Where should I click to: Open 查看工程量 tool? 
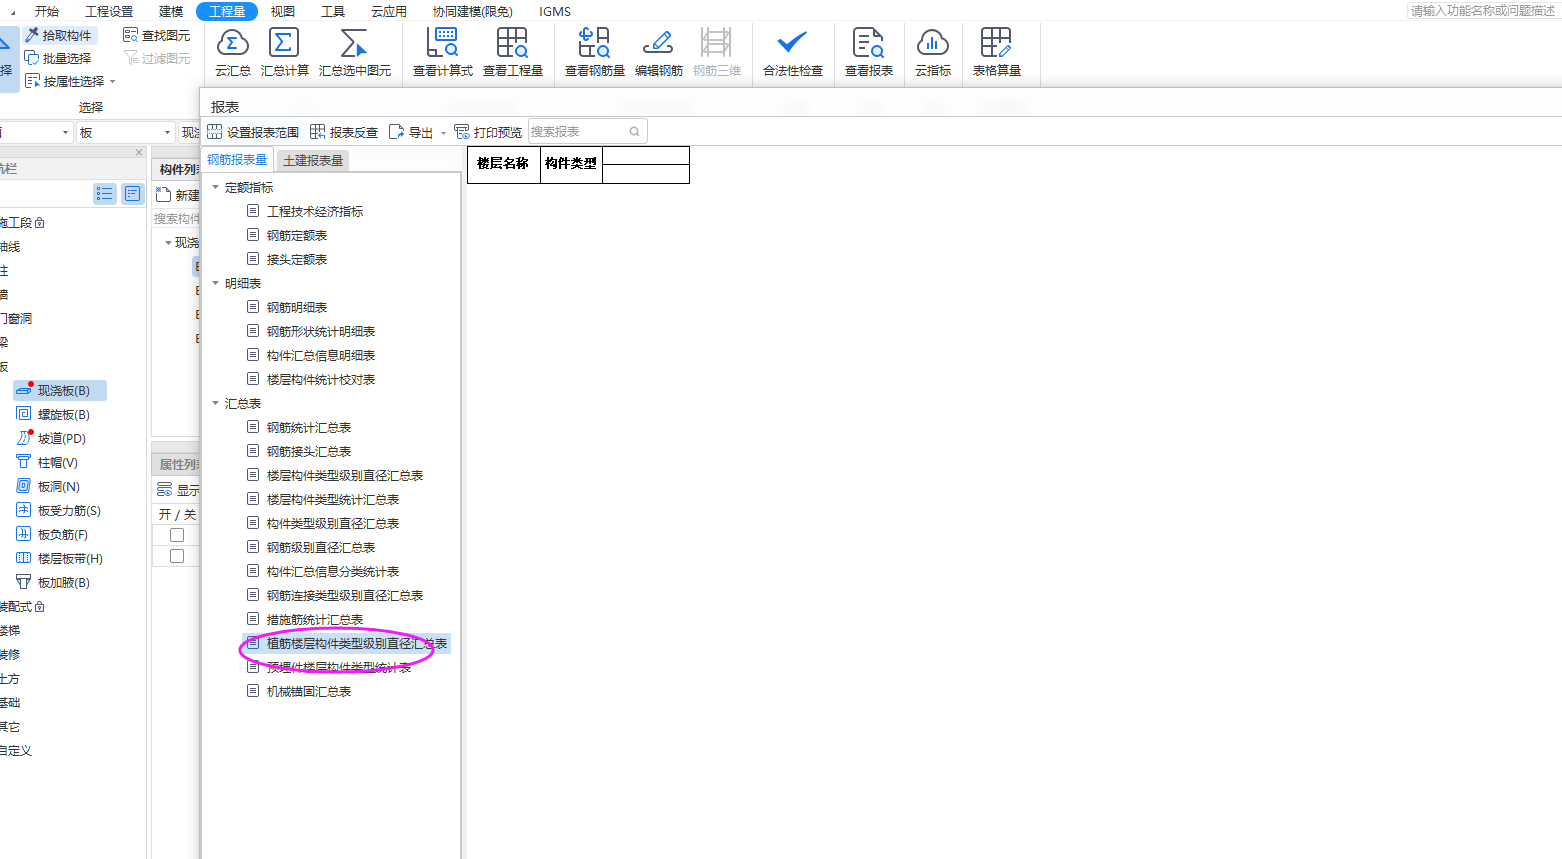[x=513, y=53]
